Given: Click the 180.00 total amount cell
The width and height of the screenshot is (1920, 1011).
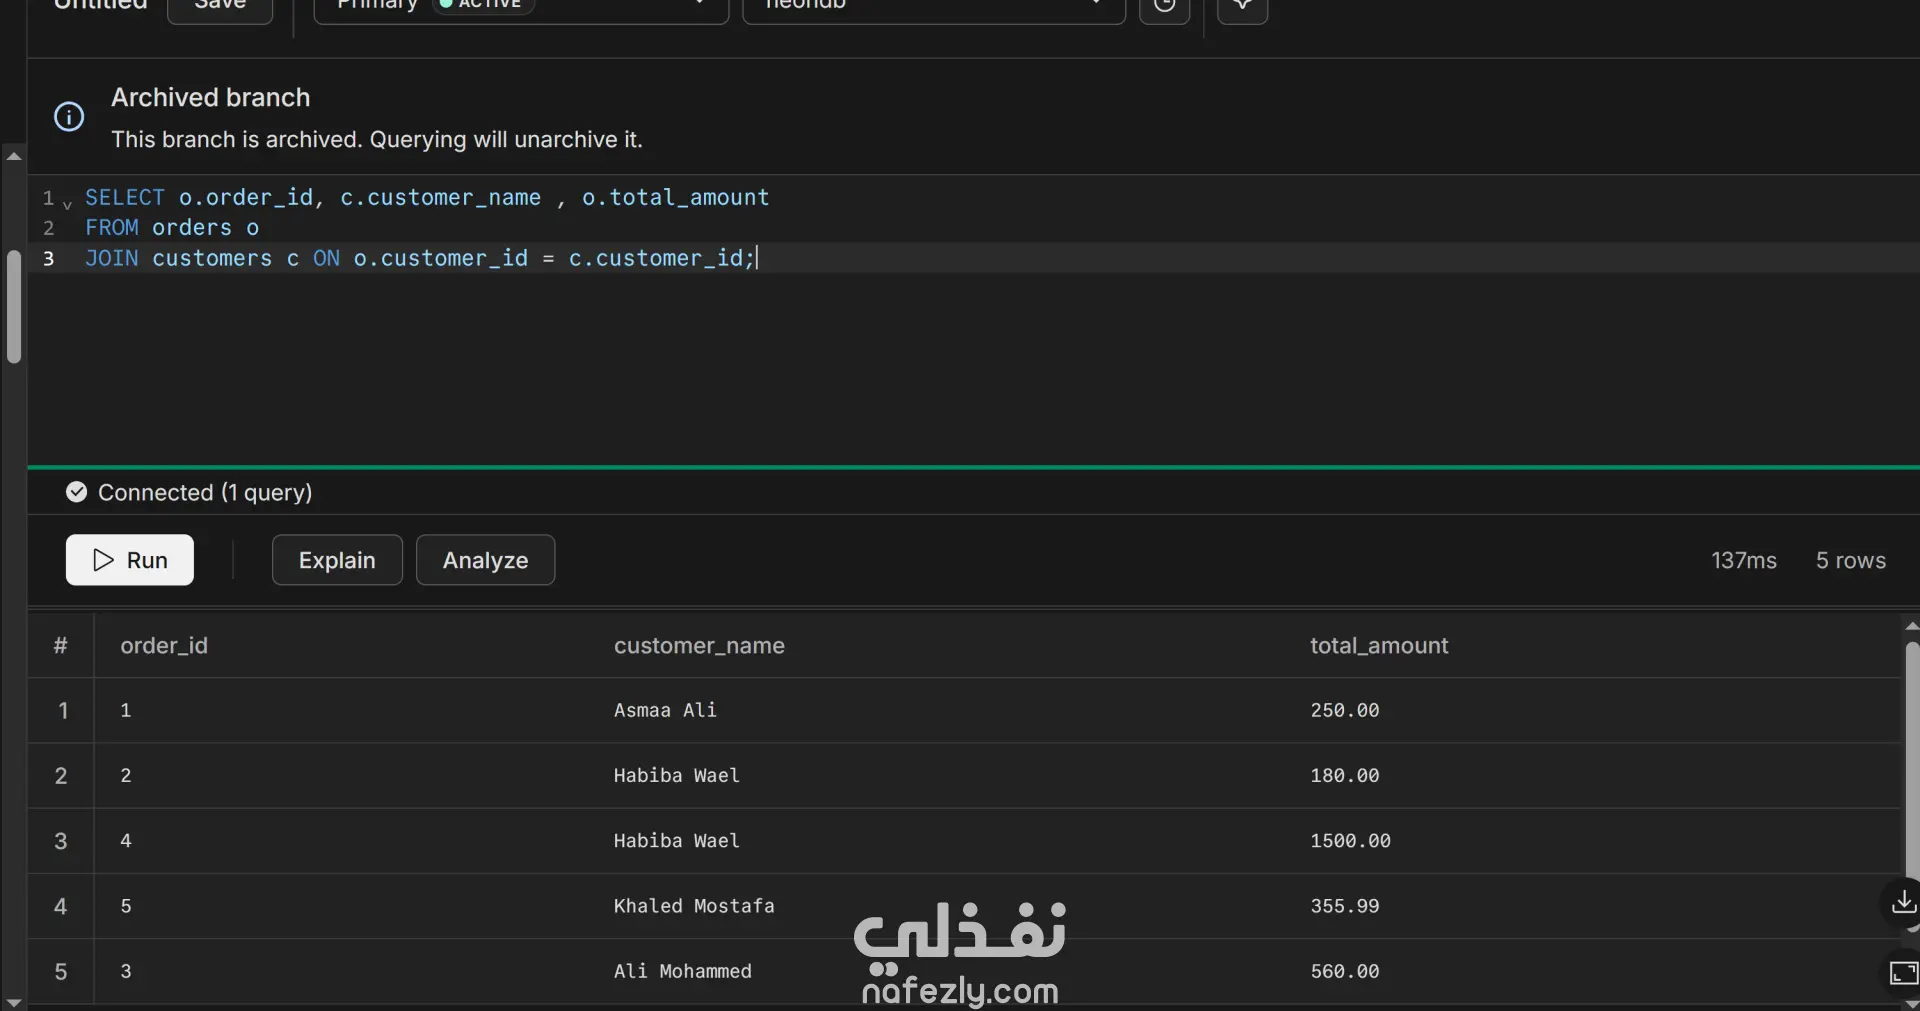Looking at the screenshot, I should (x=1345, y=775).
